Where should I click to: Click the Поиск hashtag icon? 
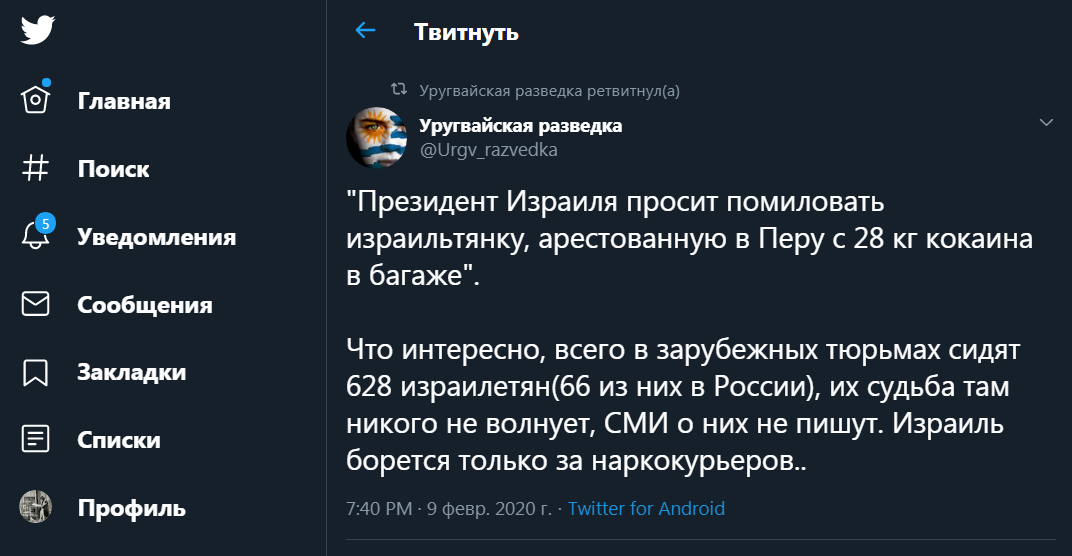(x=36, y=169)
